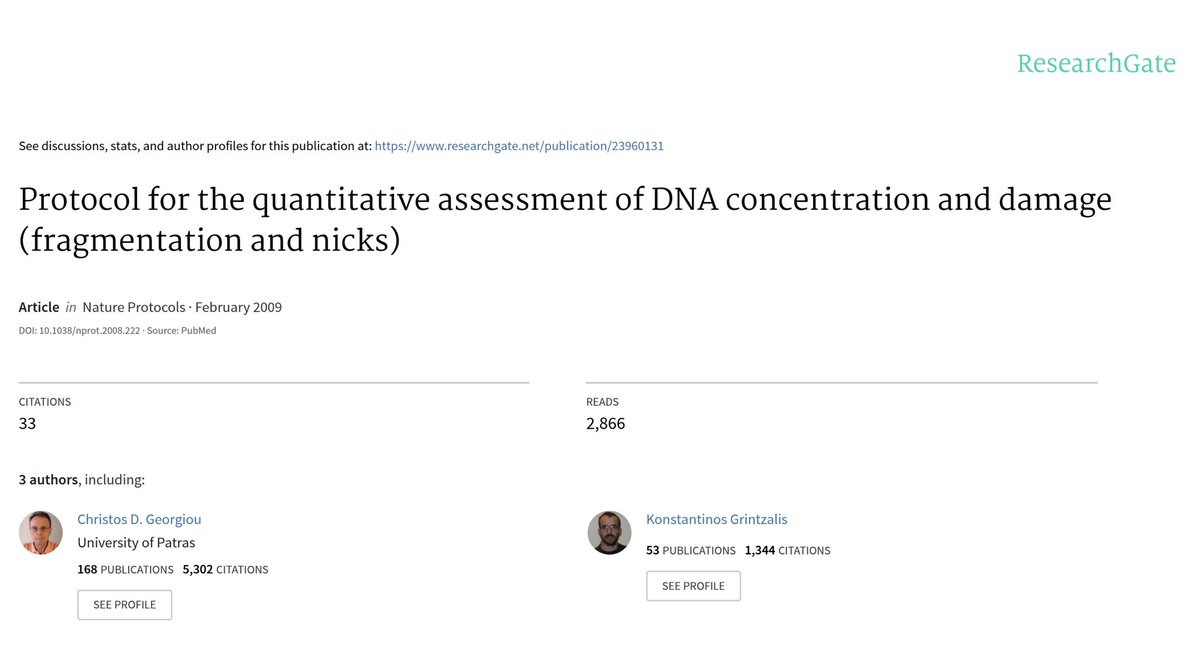Click the ResearchGate logo
This screenshot has width=1199, height=664.
(x=1096, y=64)
